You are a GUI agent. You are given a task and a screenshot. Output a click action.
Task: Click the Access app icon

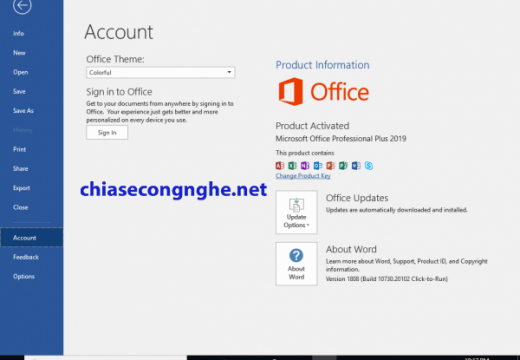click(280, 165)
